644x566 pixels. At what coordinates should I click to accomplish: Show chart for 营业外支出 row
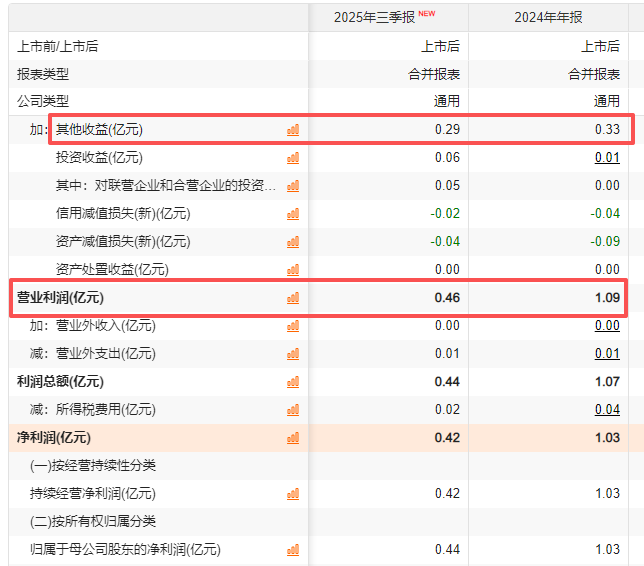coord(293,354)
